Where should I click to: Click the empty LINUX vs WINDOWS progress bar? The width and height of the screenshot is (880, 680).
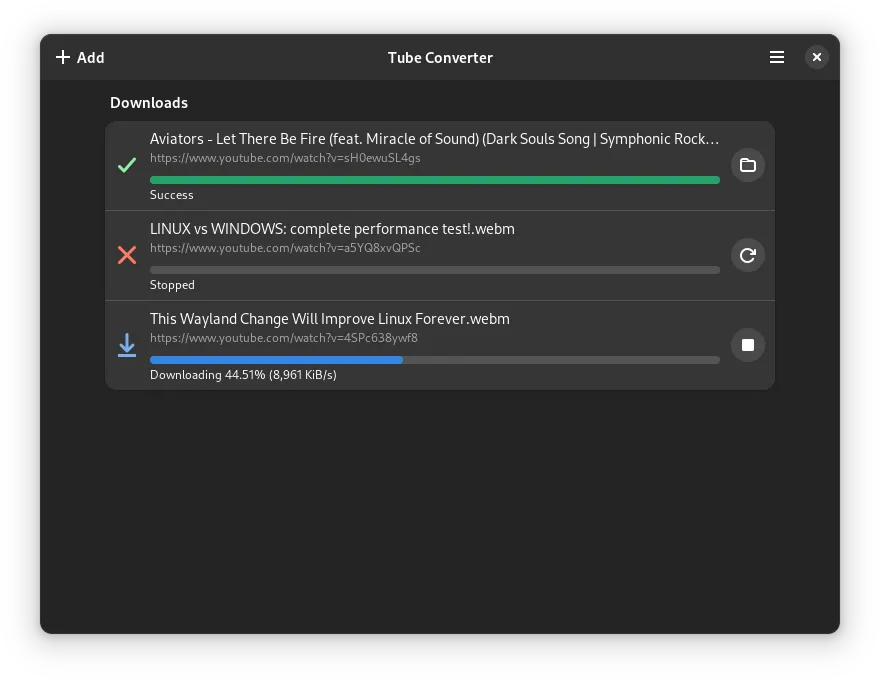pos(434,270)
